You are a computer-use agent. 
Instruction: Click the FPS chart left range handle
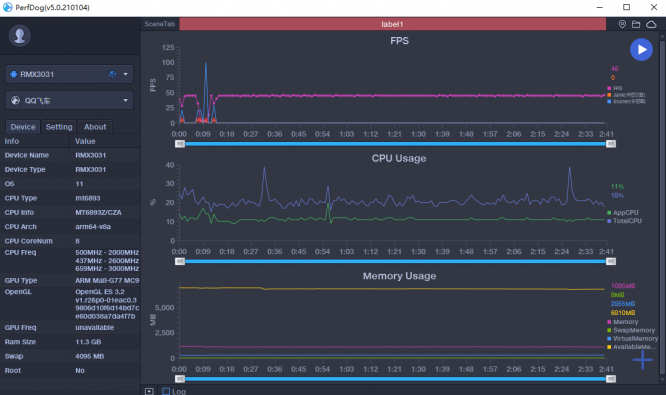pos(180,144)
